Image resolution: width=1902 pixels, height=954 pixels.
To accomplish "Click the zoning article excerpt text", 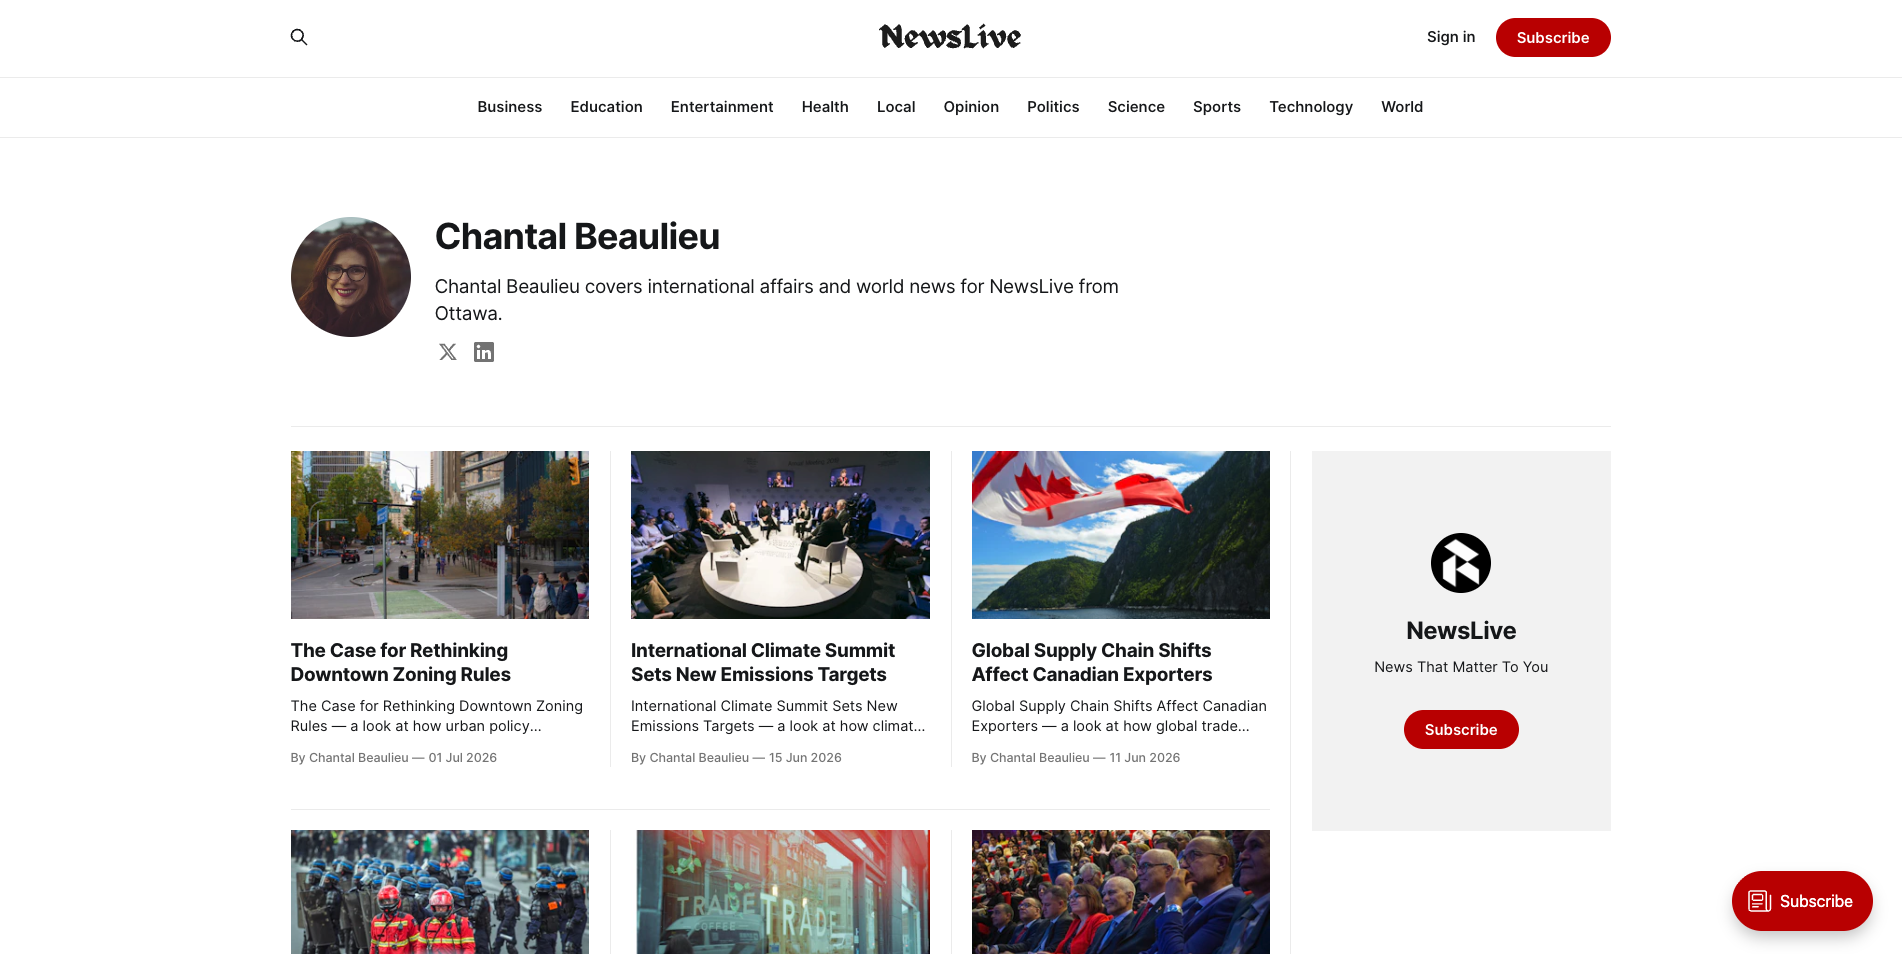I will pyautogui.click(x=437, y=716).
